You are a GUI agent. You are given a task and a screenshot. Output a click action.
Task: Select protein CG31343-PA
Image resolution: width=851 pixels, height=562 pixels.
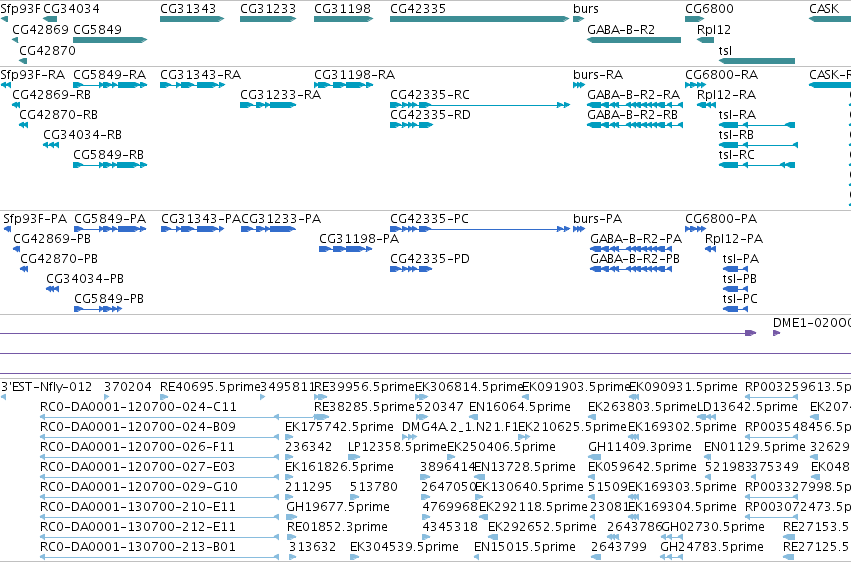tap(193, 229)
